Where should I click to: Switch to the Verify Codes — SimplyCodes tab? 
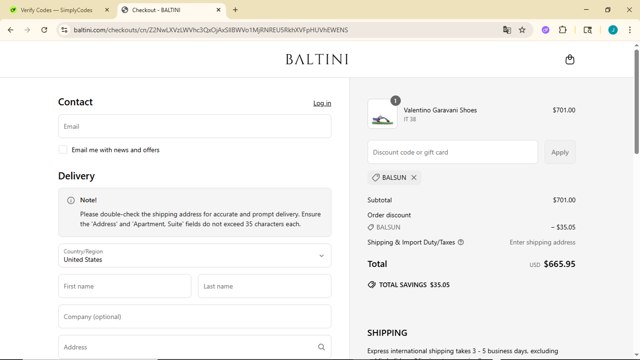pos(56,10)
